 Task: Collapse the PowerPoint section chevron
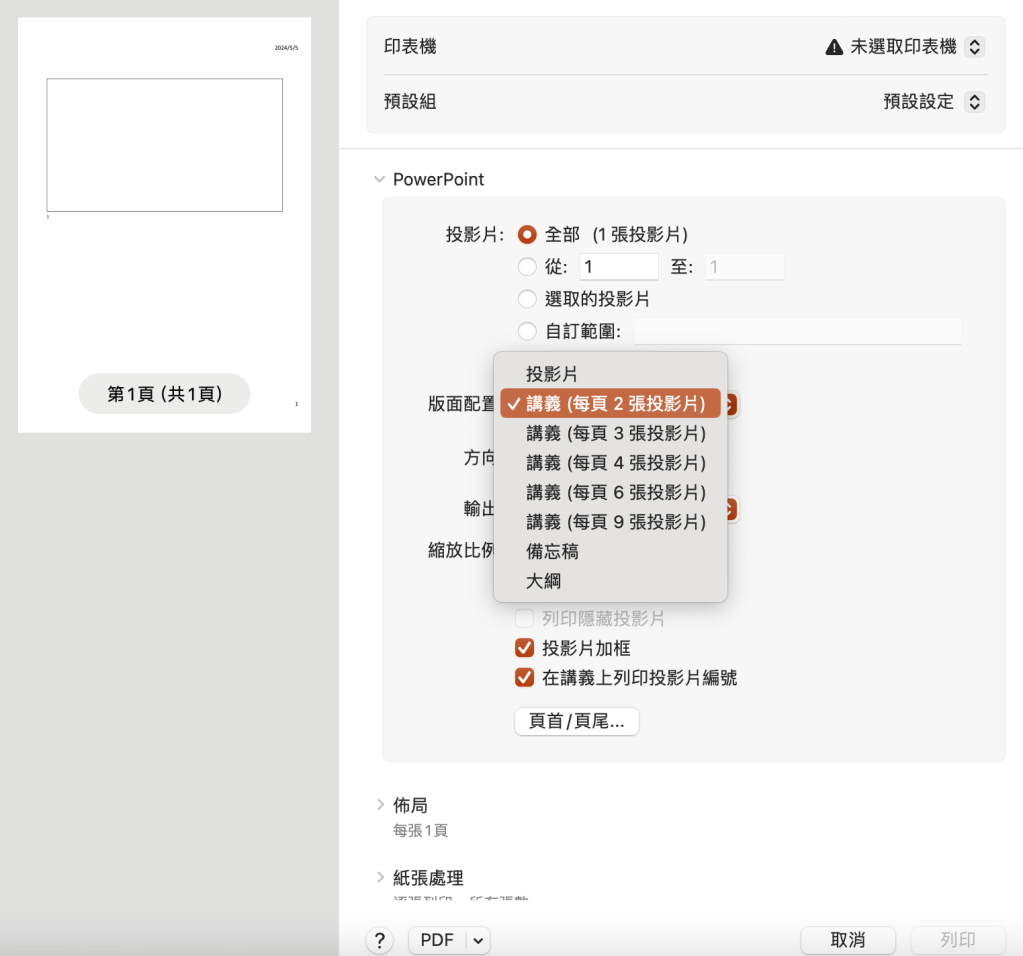point(379,180)
